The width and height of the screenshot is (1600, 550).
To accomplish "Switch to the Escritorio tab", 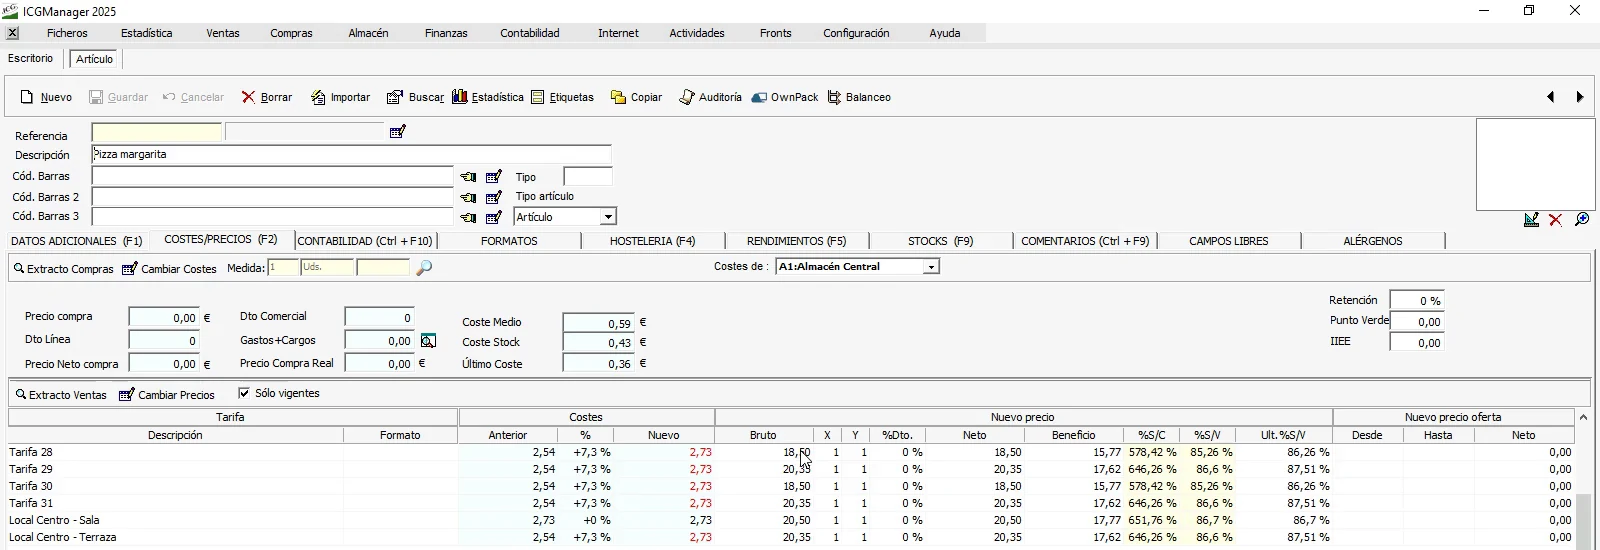I will click(x=31, y=58).
